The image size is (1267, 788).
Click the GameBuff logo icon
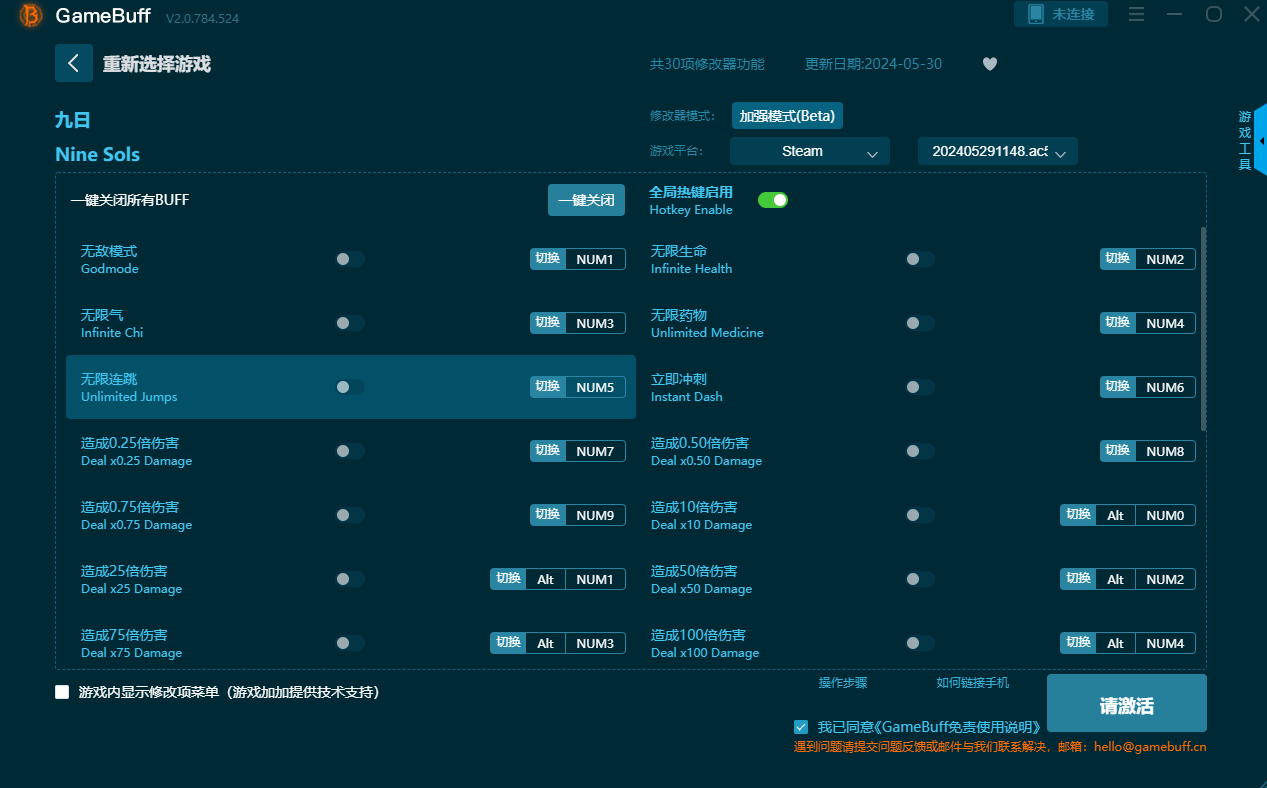(x=31, y=16)
